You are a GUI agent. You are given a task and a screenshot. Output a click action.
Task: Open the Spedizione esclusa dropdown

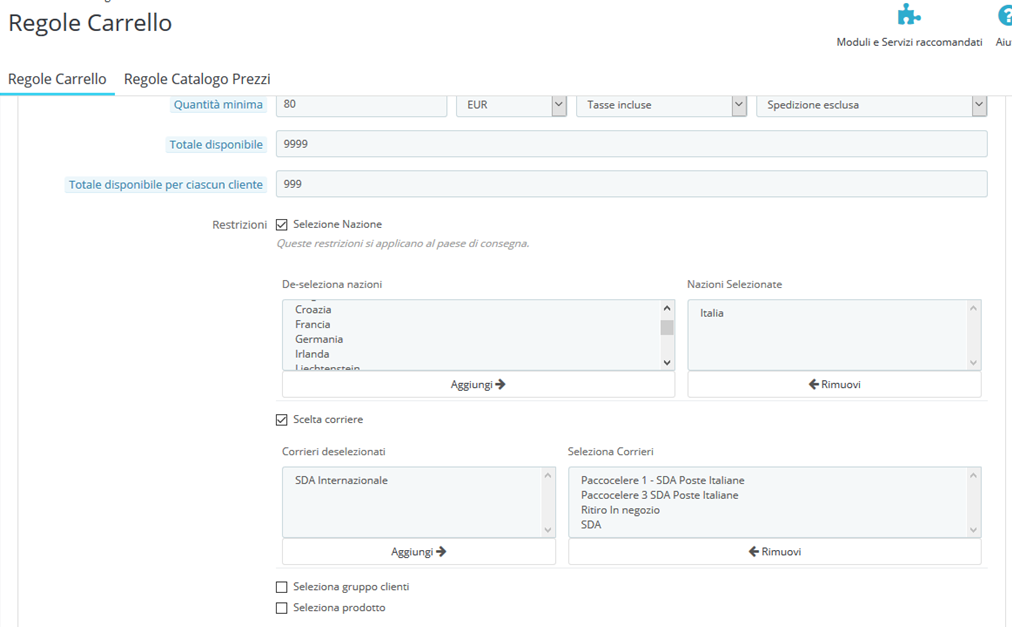(x=871, y=105)
